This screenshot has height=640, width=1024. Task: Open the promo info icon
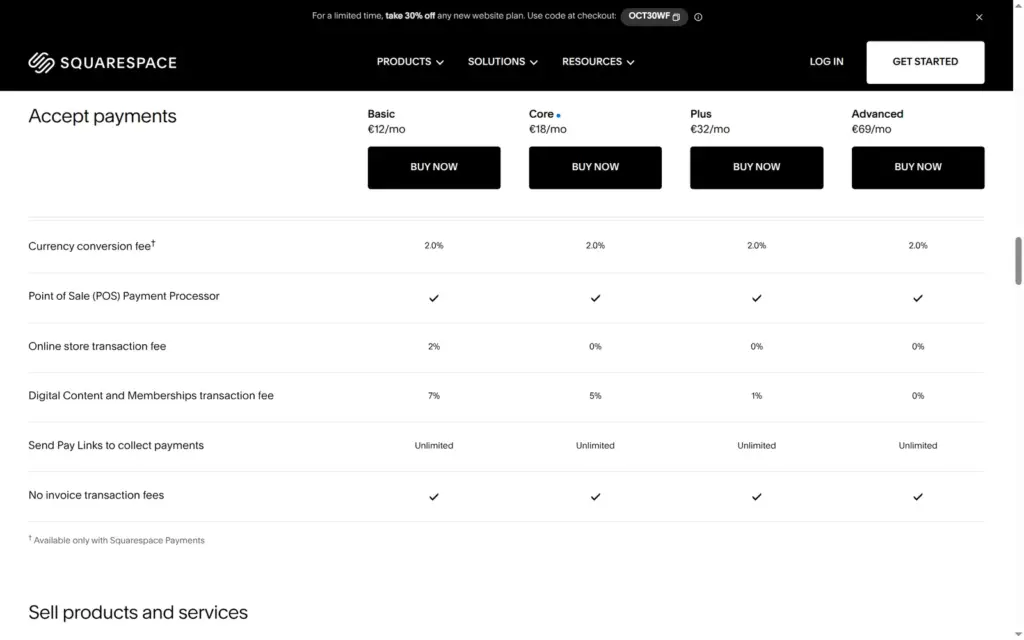[x=698, y=17]
